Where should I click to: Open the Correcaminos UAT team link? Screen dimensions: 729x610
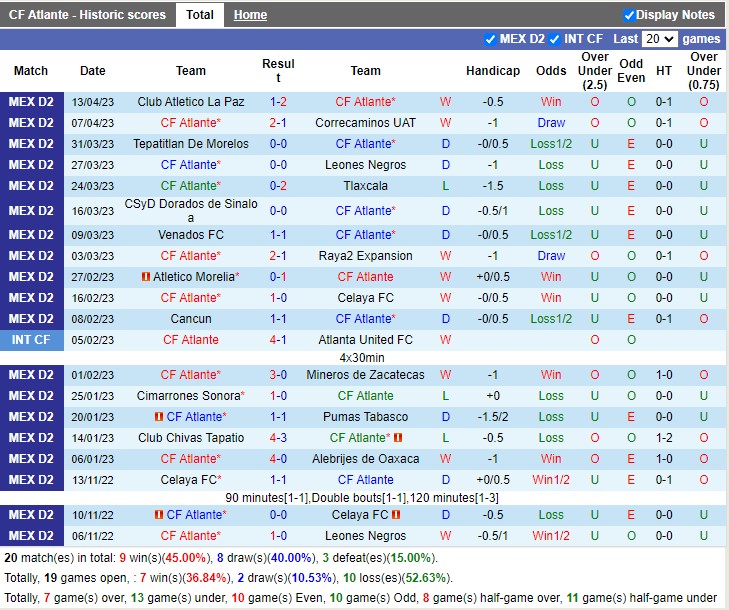(365, 123)
